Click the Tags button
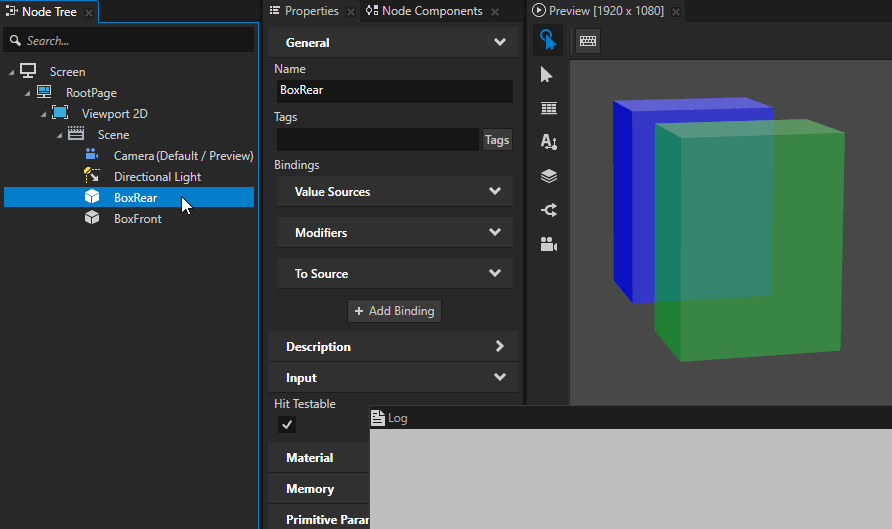Viewport: 892px width, 529px height. tap(497, 140)
